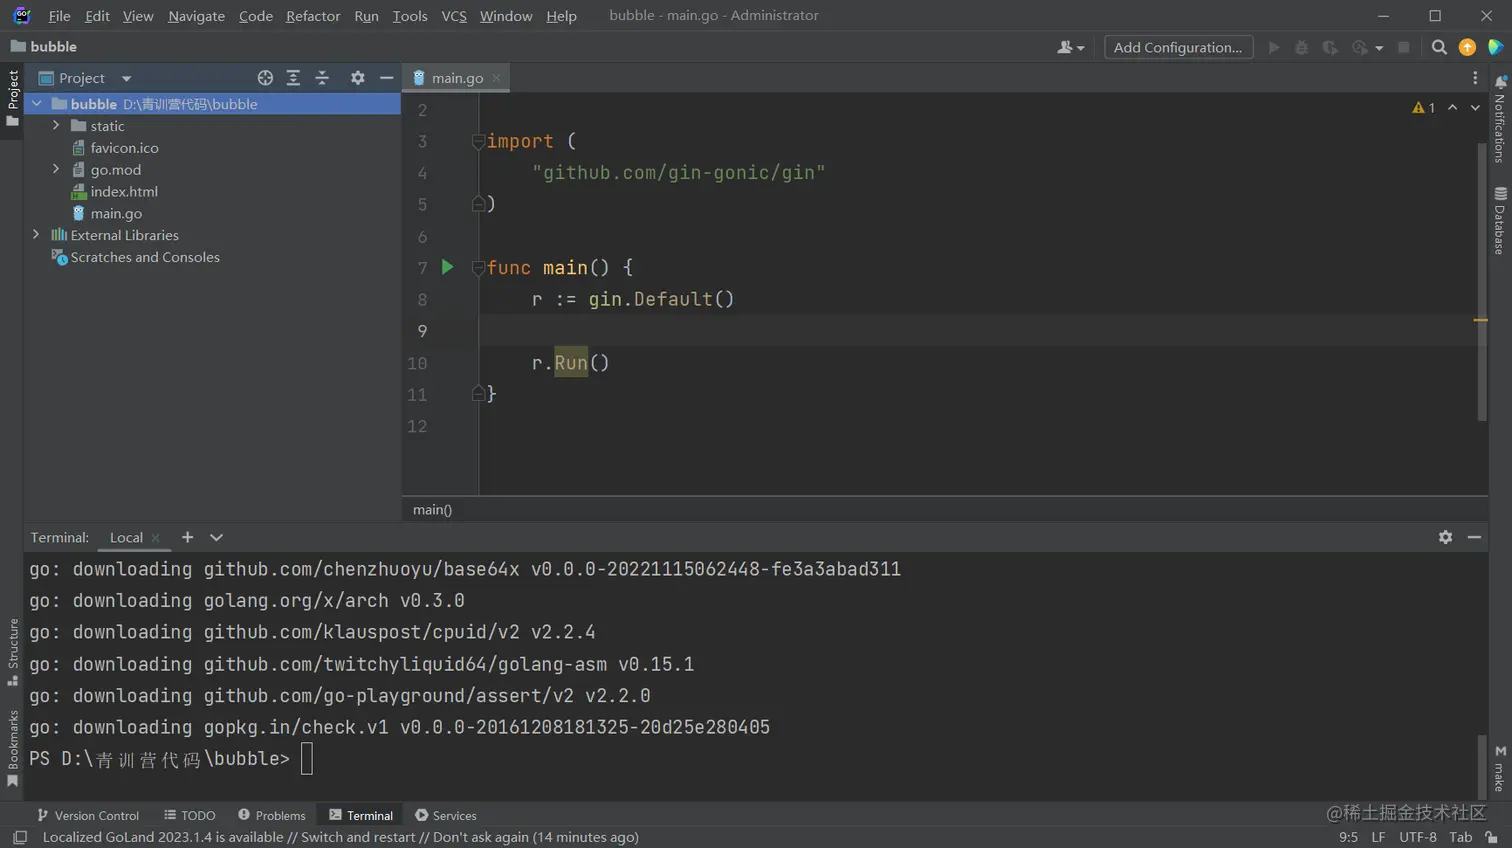Click LF line separator in status bar

pyautogui.click(x=1378, y=837)
